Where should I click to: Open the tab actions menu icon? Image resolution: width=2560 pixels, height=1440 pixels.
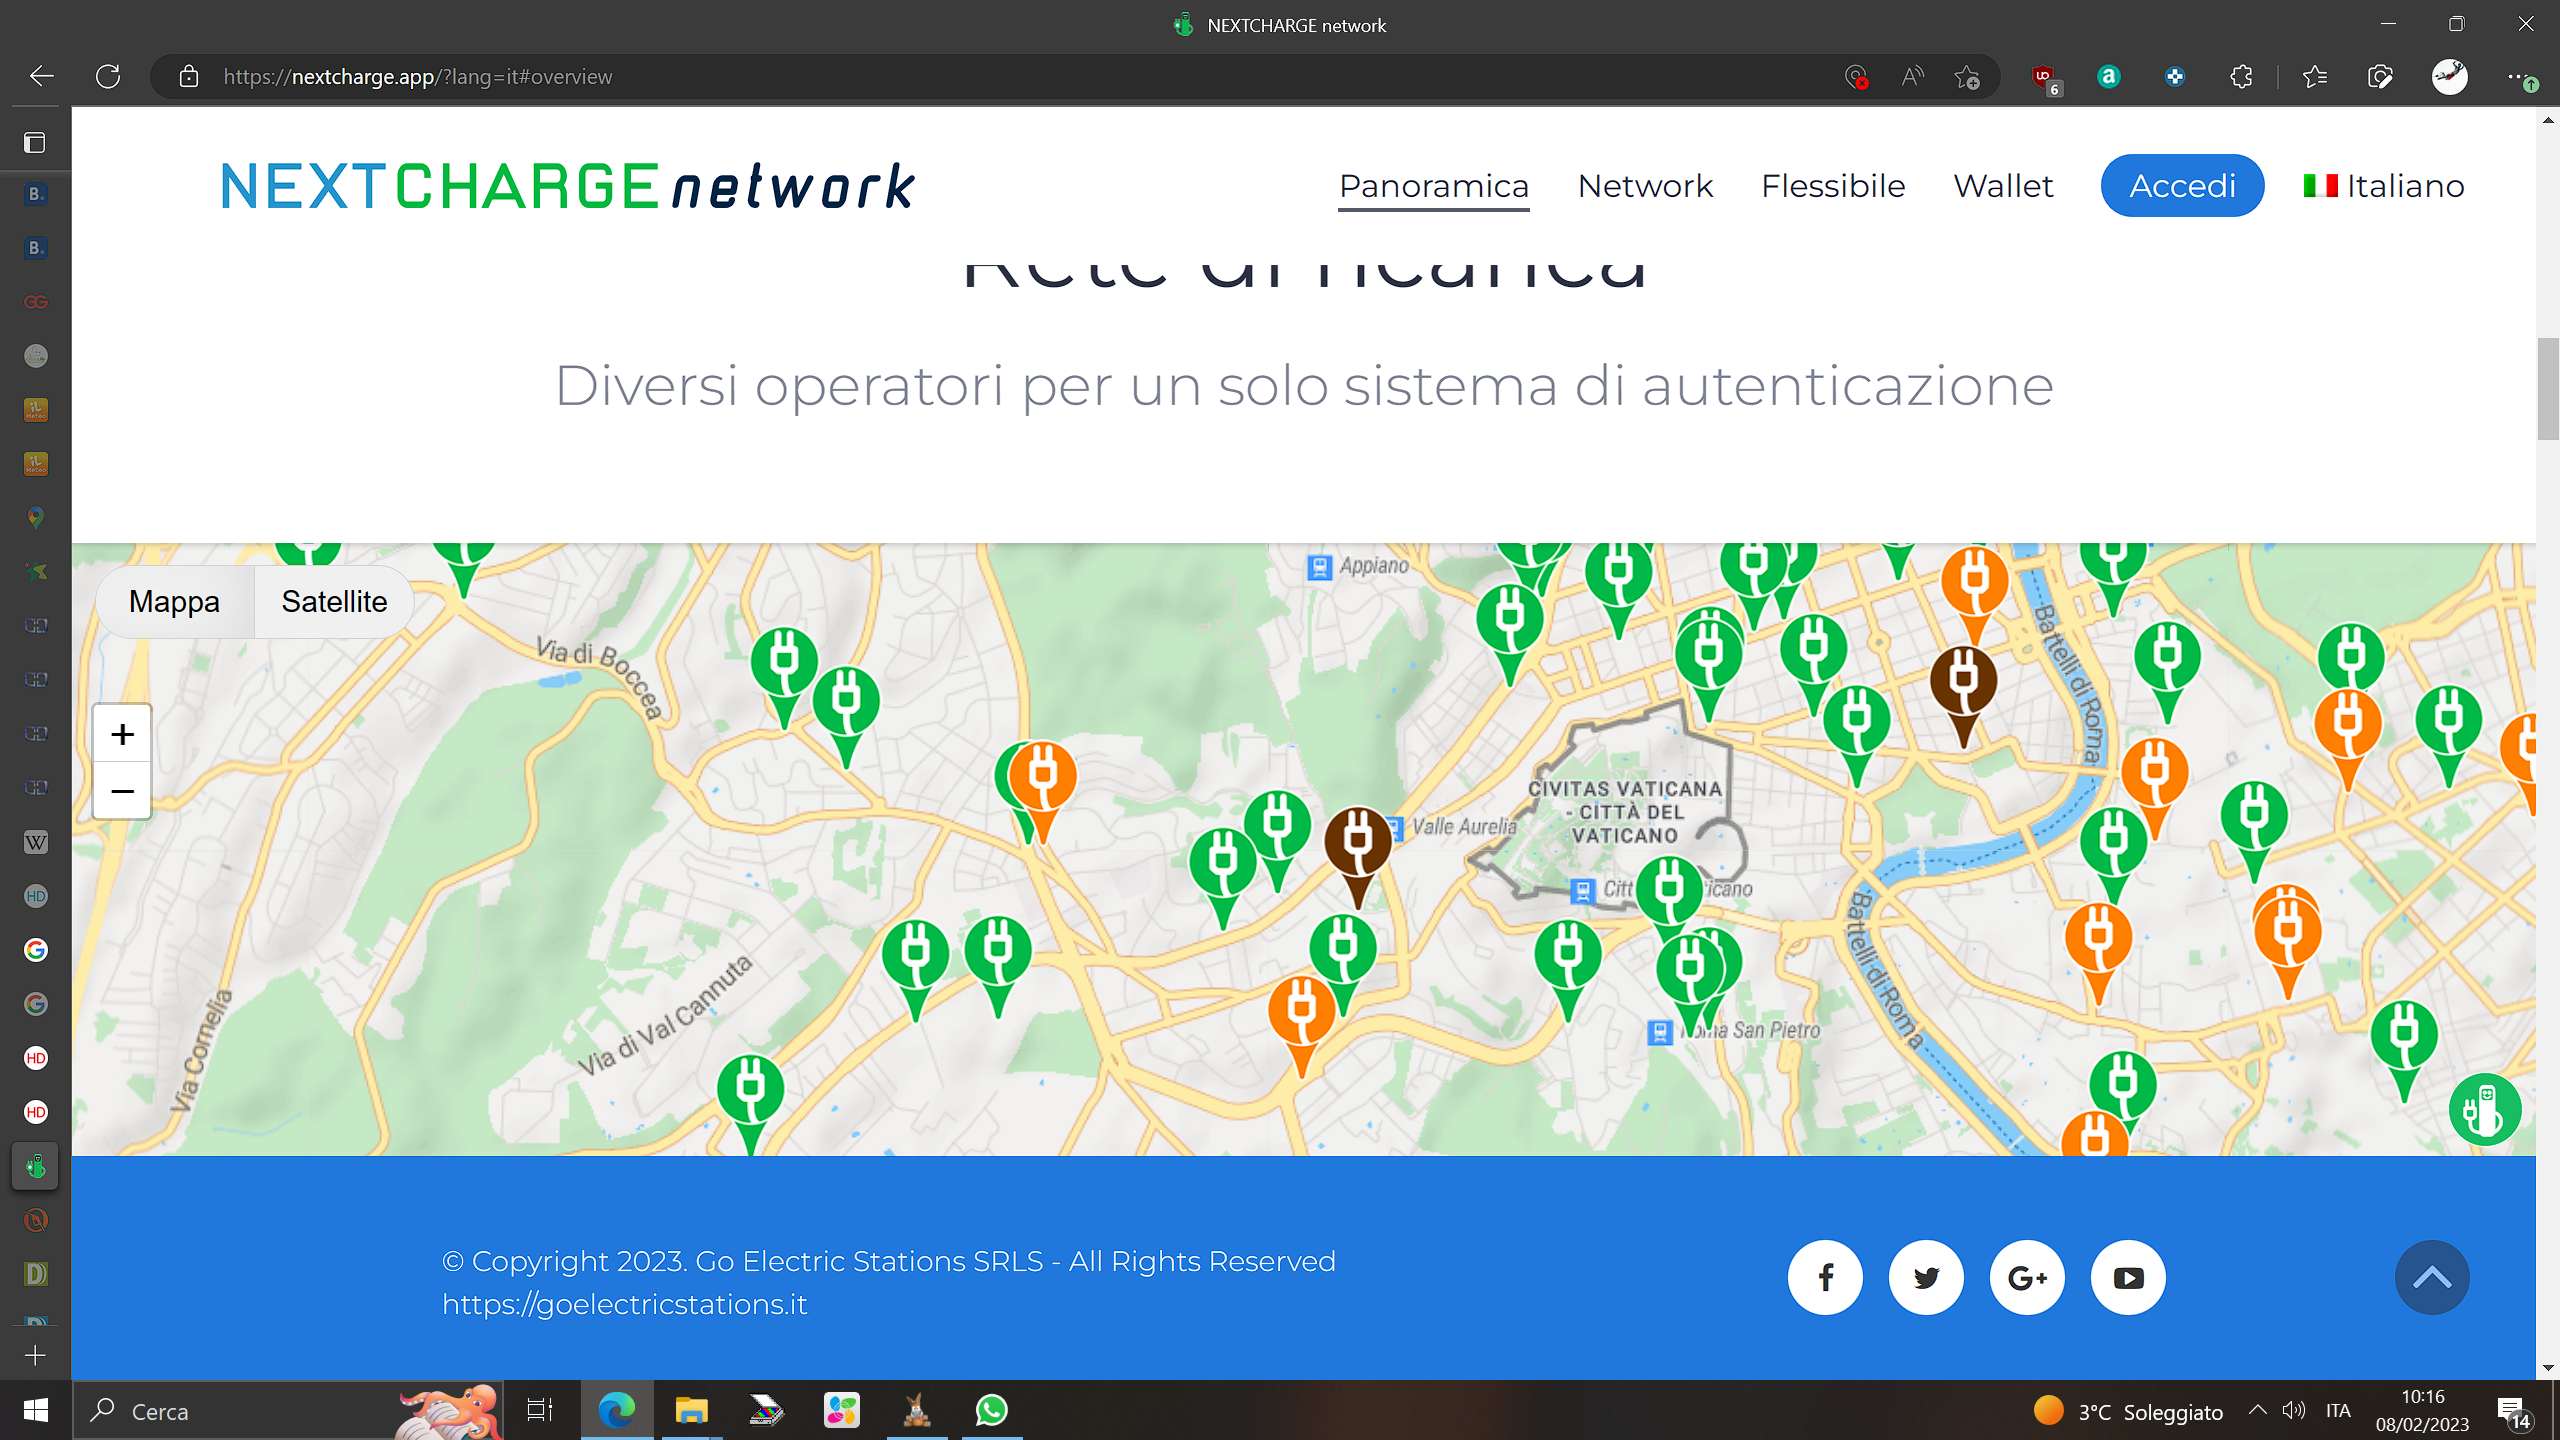(x=35, y=143)
